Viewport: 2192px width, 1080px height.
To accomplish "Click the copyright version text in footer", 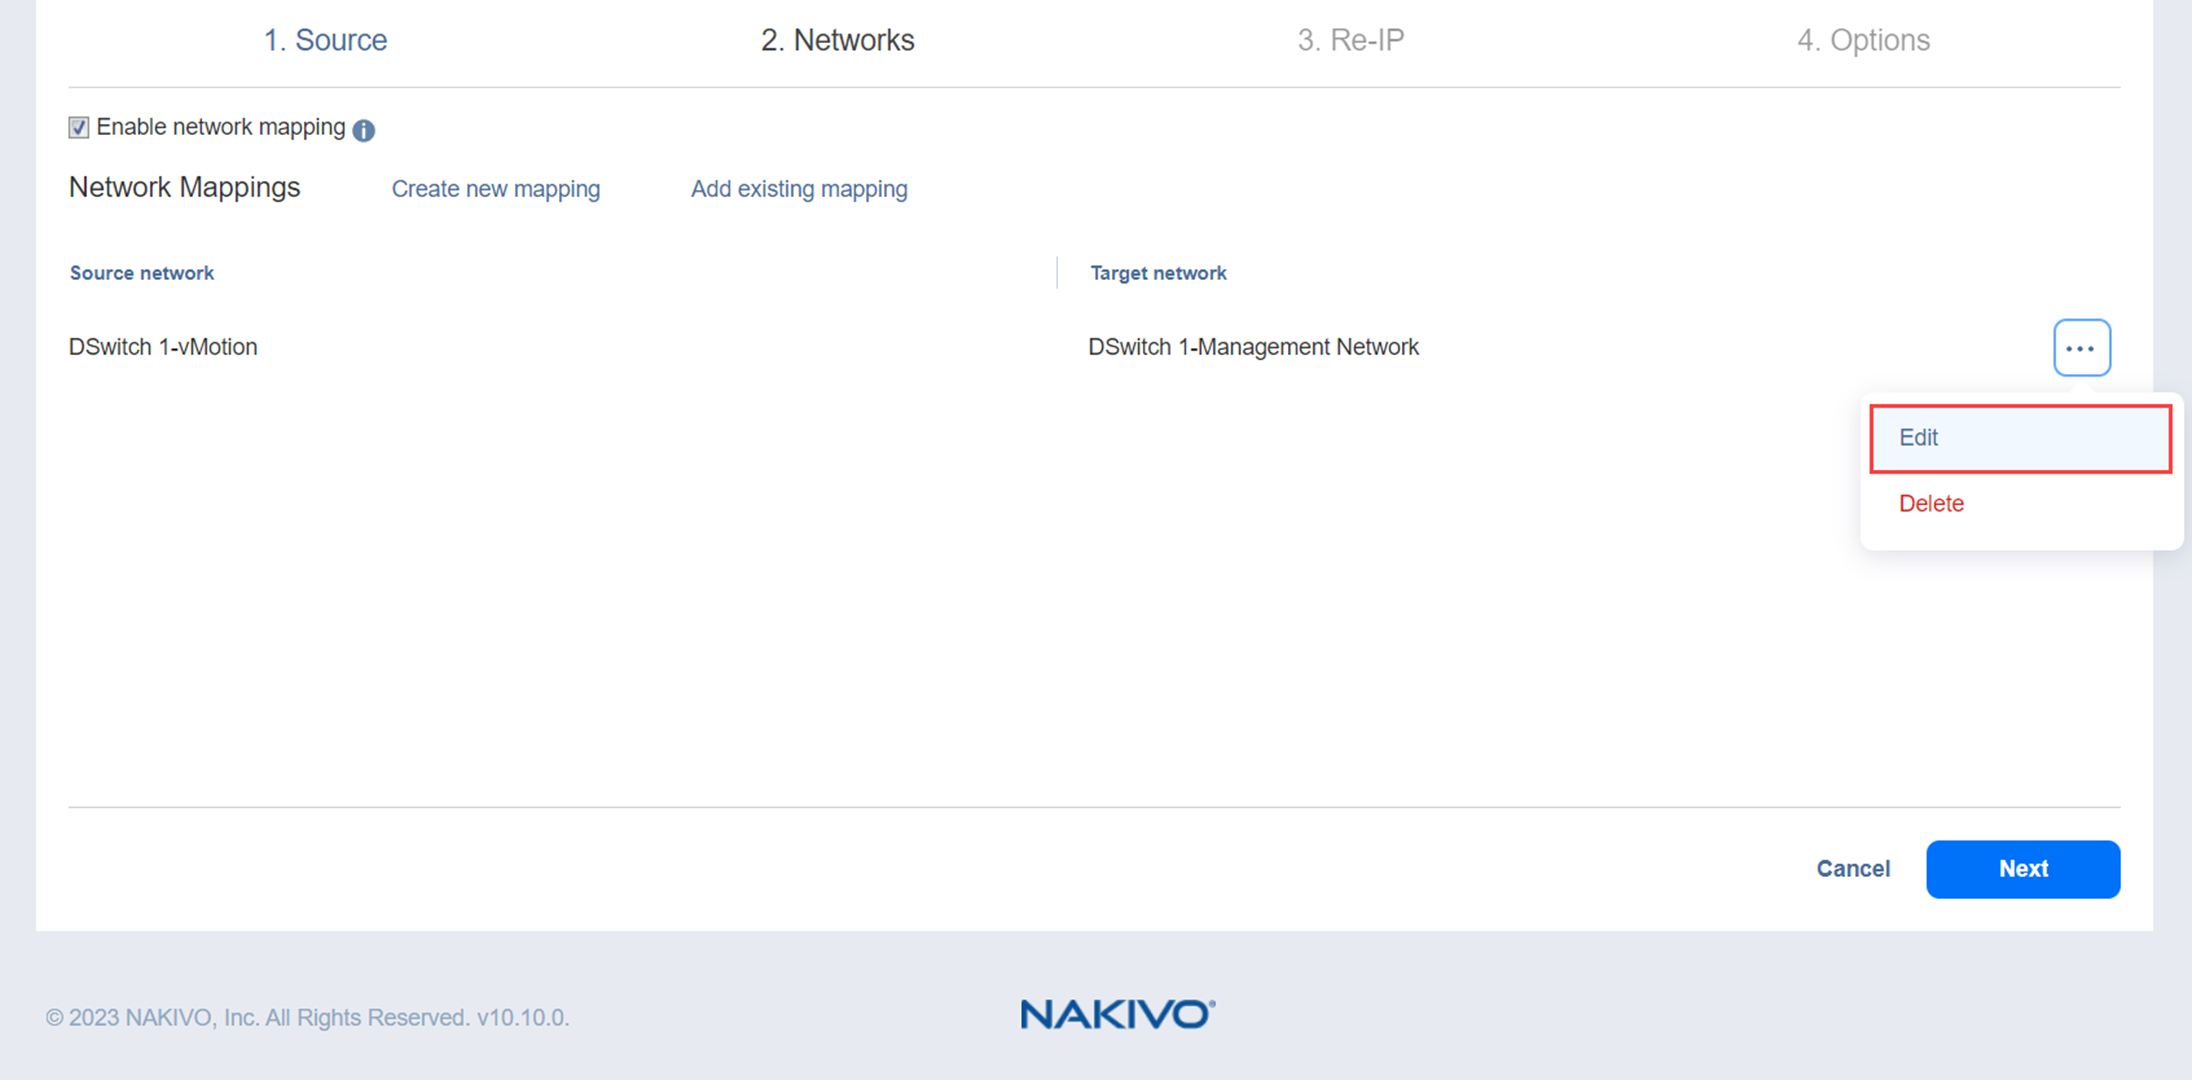I will click(x=307, y=1017).
